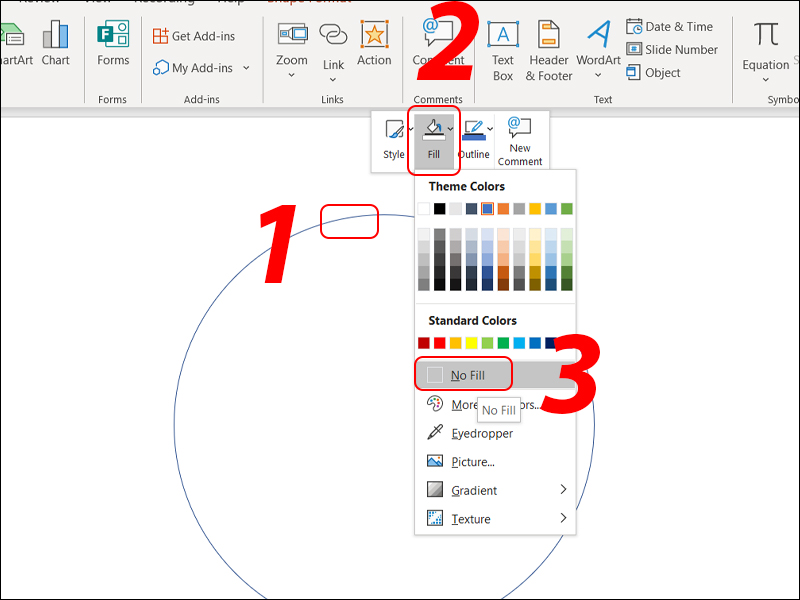
Task: Insert a Text Box
Action: coord(502,50)
